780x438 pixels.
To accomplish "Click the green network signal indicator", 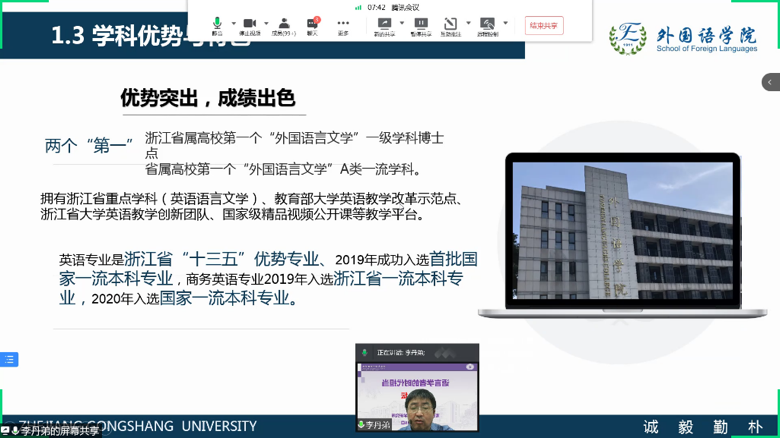I will click(x=358, y=7).
